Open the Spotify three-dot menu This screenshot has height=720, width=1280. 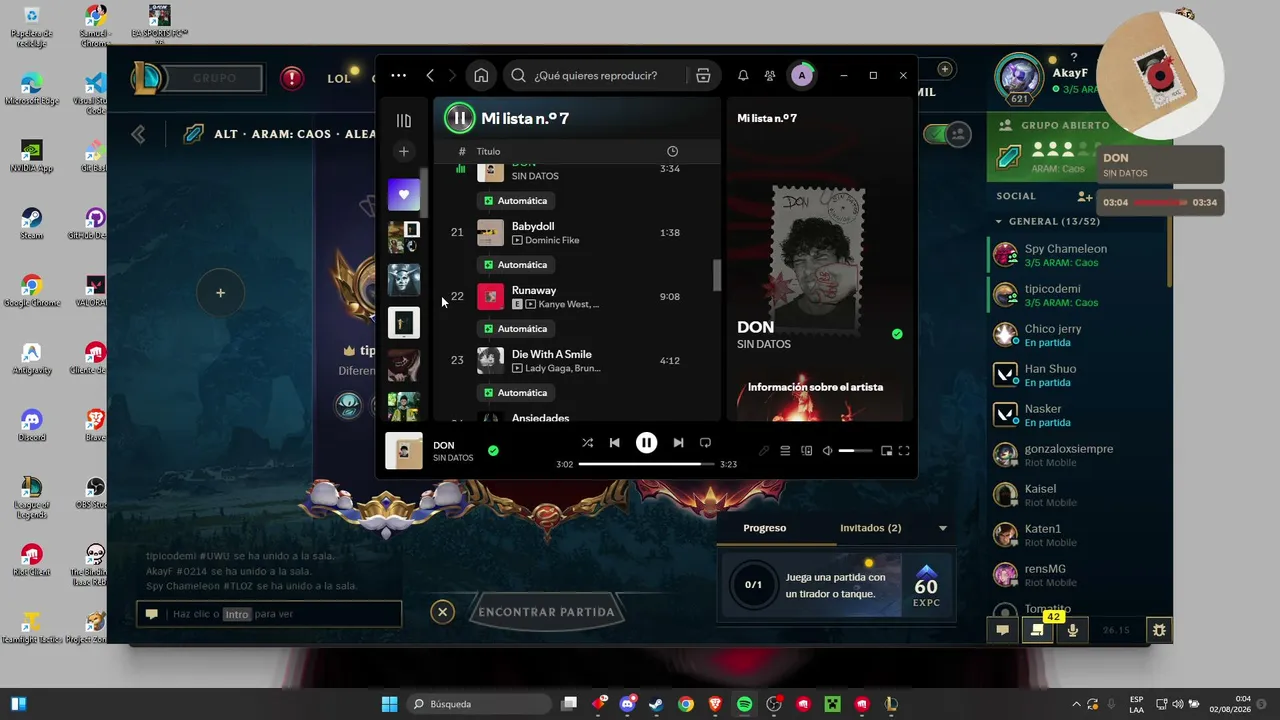pyautogui.click(x=399, y=75)
